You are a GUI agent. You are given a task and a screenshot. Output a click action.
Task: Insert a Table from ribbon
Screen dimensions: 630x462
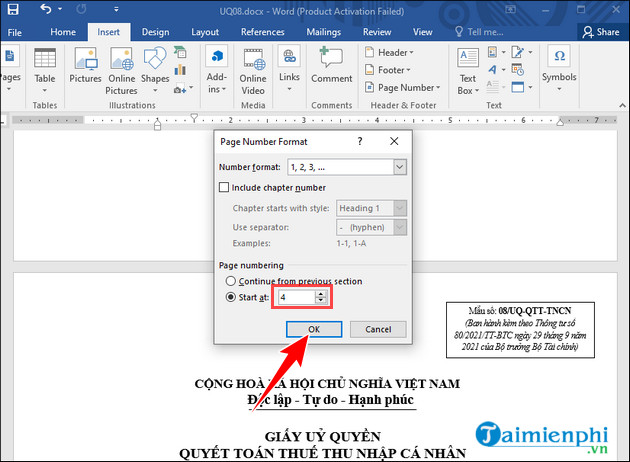click(45, 70)
